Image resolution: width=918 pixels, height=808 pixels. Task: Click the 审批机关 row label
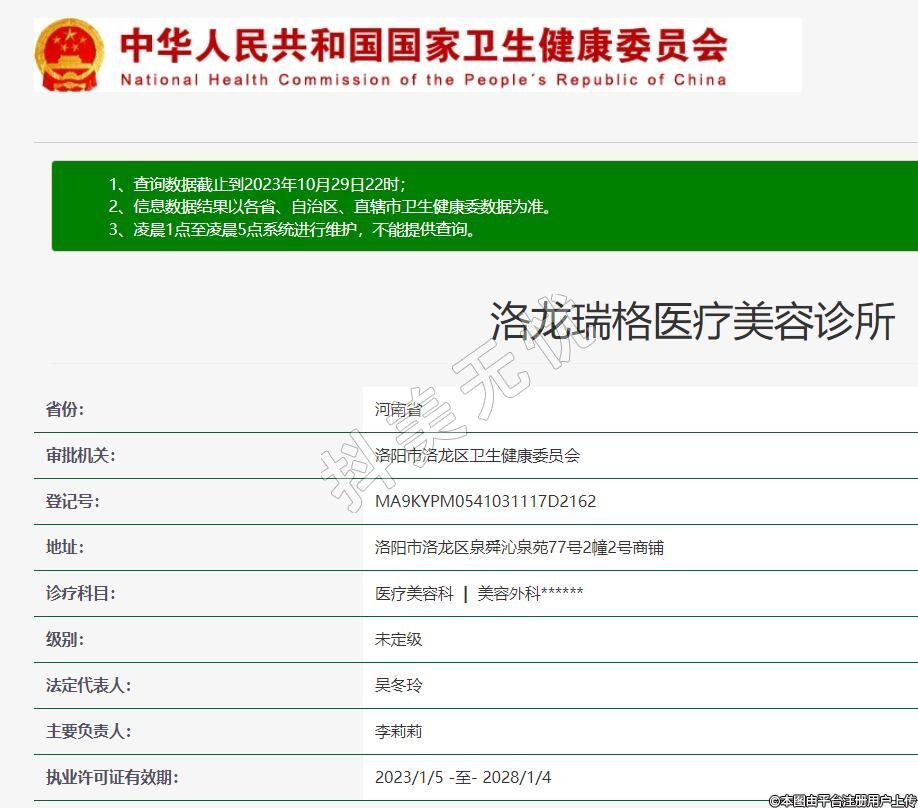click(81, 455)
